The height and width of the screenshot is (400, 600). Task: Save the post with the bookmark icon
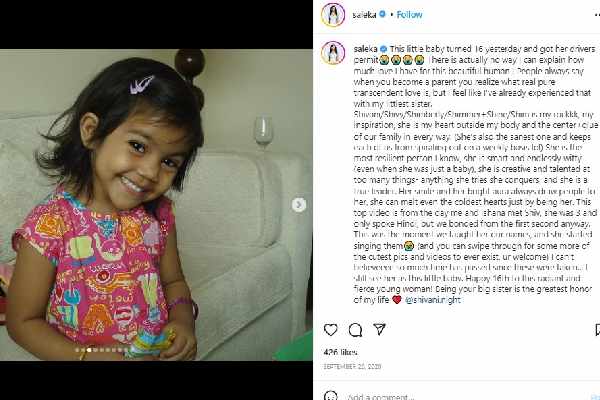pos(597,330)
